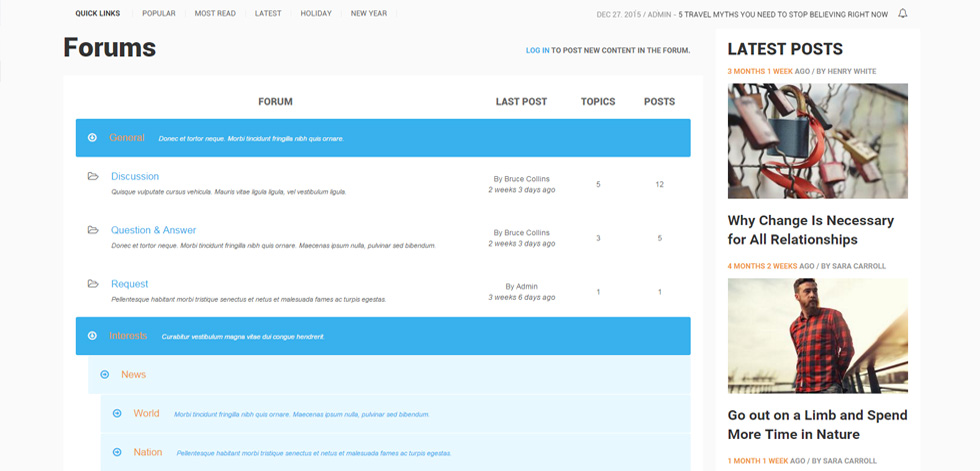Open the Popular quick link
Screen dimensions: 980x471
159,13
